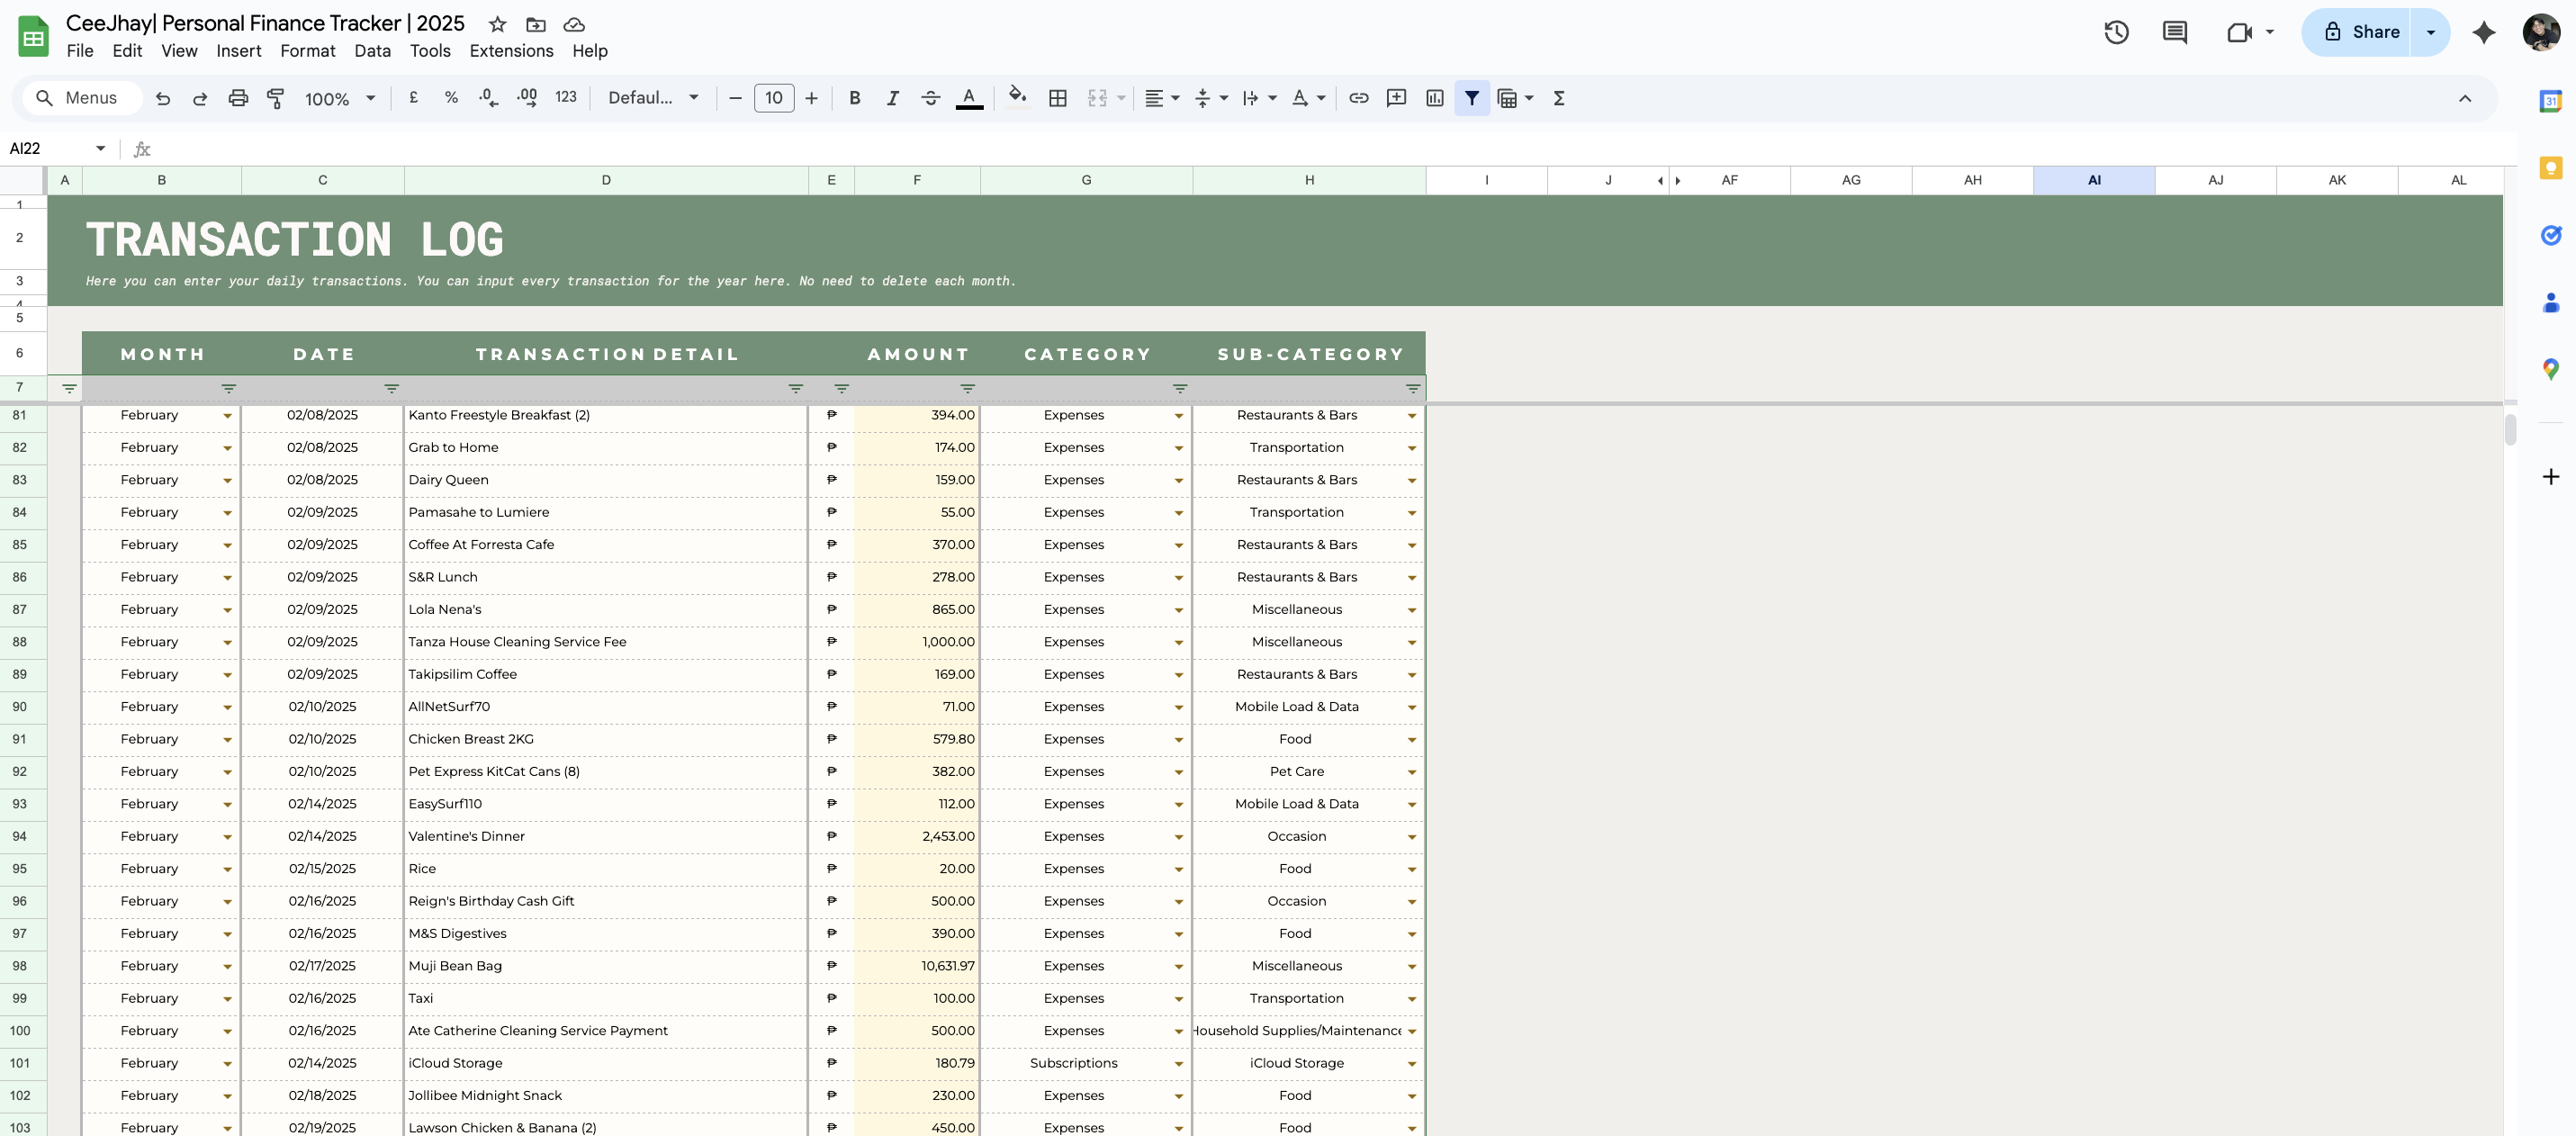The height and width of the screenshot is (1136, 2576).
Task: Open version history clock icon
Action: click(2115, 32)
